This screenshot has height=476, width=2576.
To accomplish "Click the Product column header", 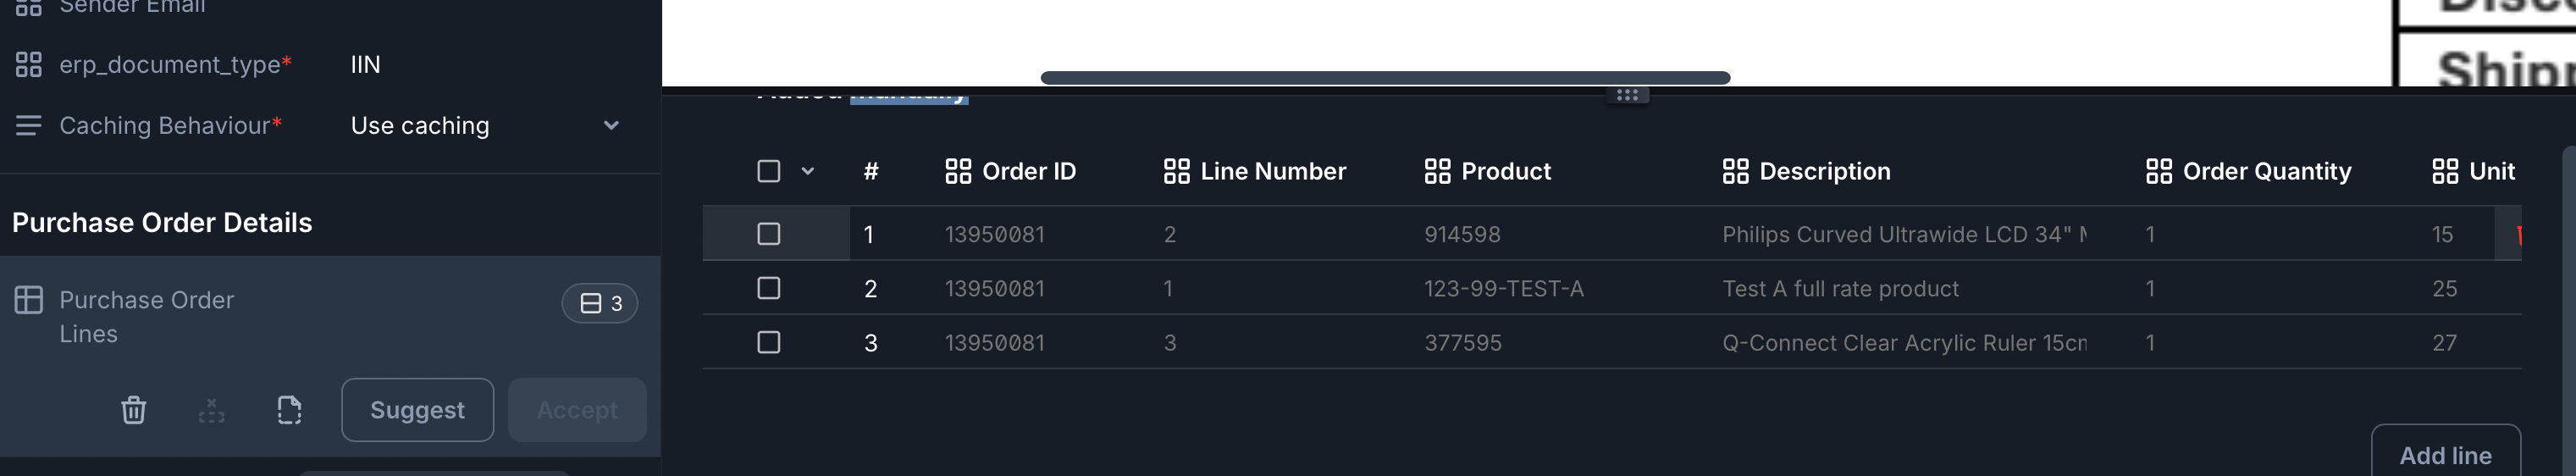I will point(1505,172).
